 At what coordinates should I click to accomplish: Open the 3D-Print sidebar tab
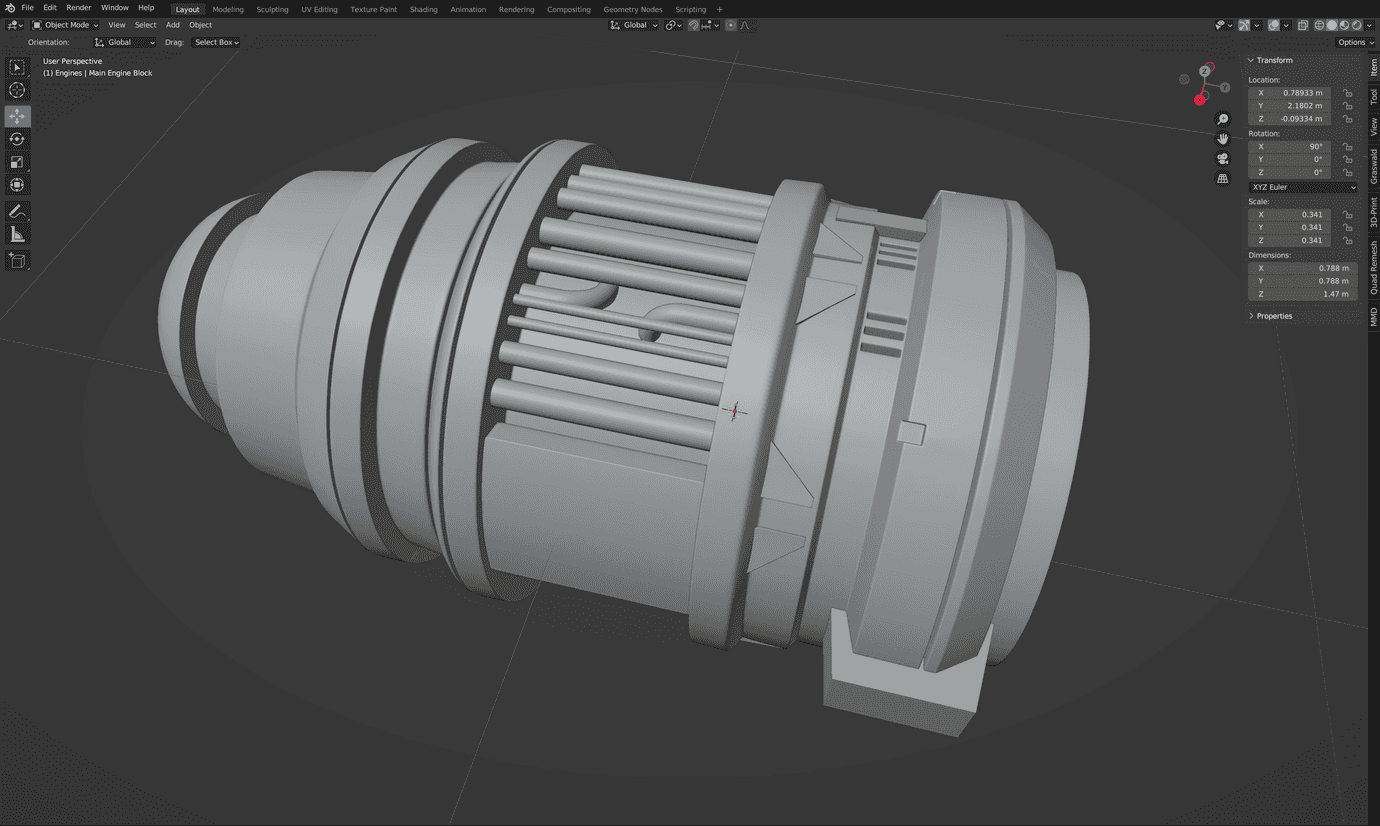pyautogui.click(x=1374, y=212)
